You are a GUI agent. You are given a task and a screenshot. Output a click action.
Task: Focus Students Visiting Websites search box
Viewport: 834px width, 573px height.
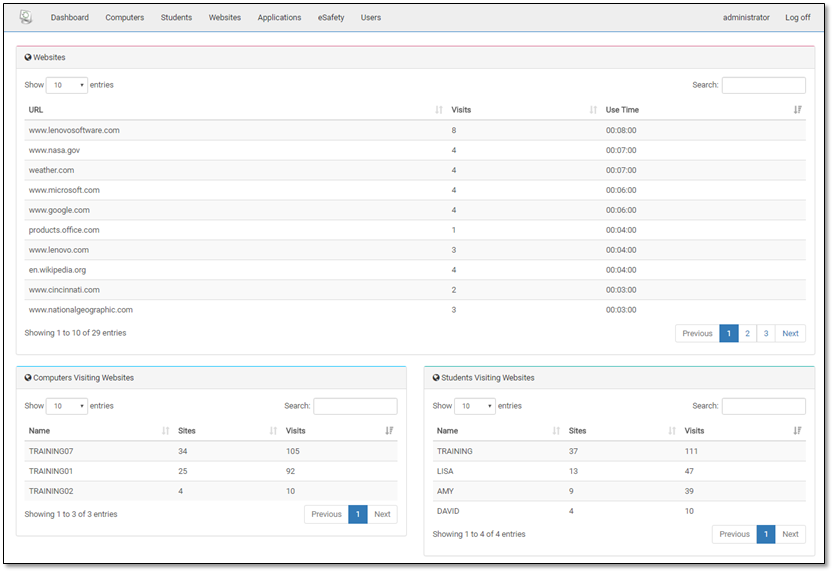(763, 406)
